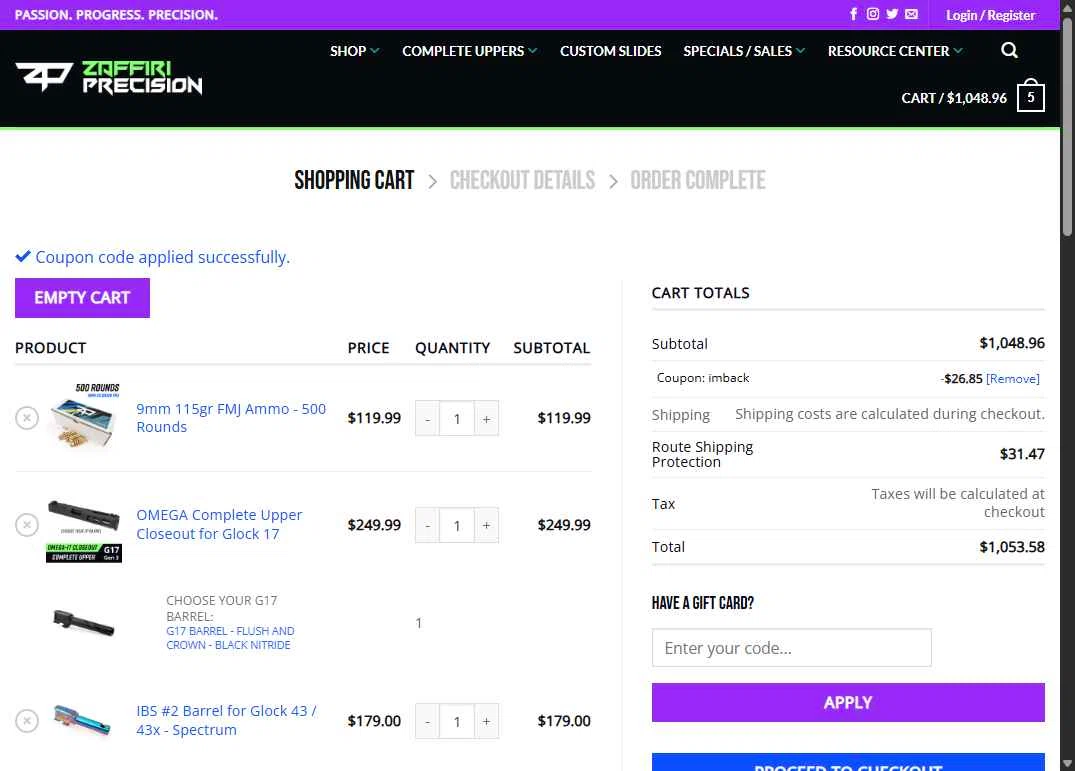Image resolution: width=1075 pixels, height=771 pixels.
Task: Click the email envelope icon
Action: [911, 14]
